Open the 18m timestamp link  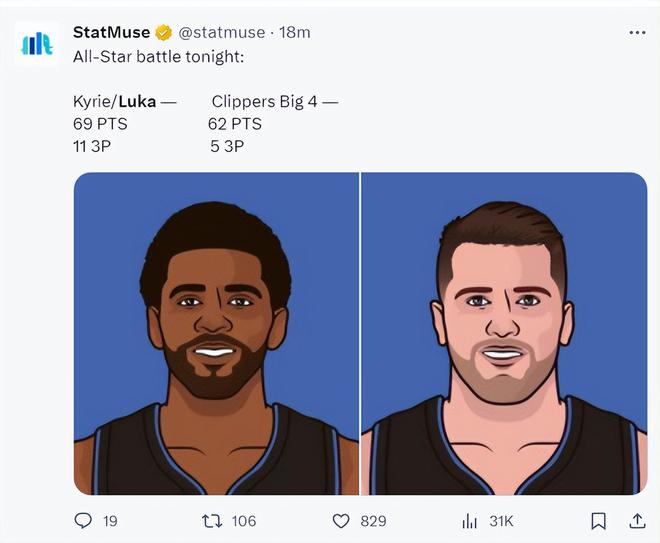point(295,33)
